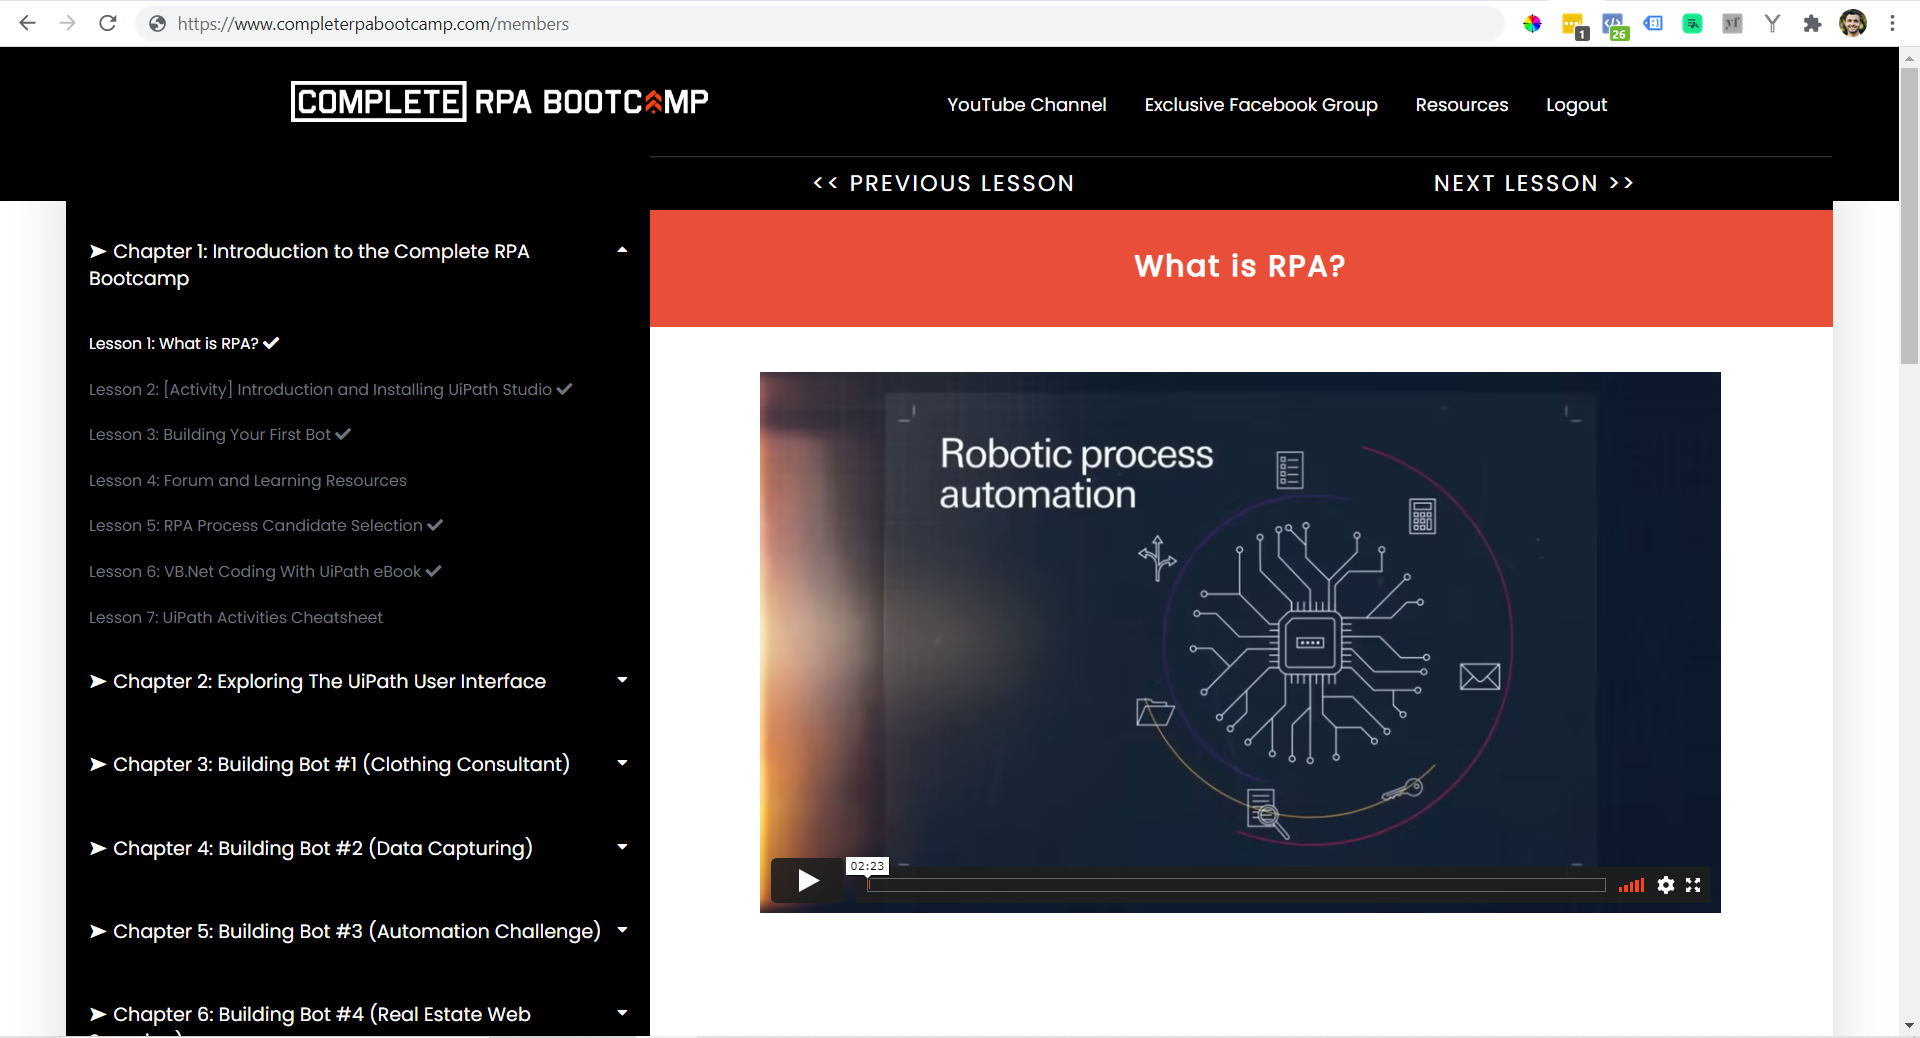The height and width of the screenshot is (1038, 1920).
Task: Click the scrollbar up arrow
Action: point(1909,58)
